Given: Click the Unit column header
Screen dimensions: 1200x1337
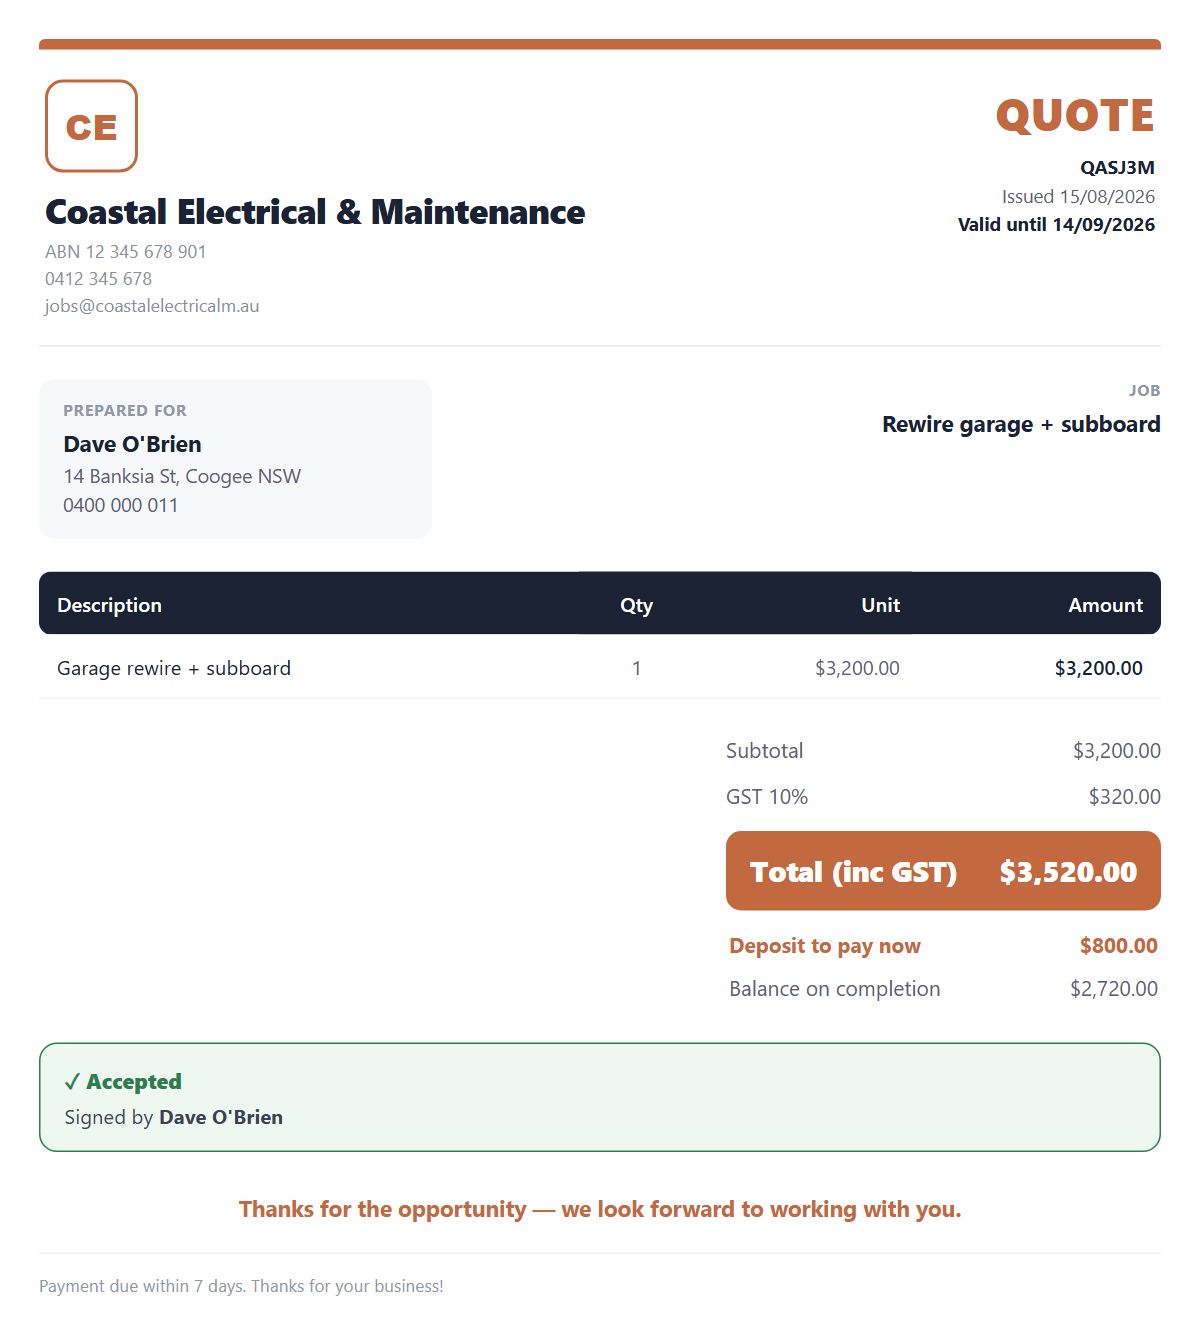Looking at the screenshot, I should pos(880,605).
